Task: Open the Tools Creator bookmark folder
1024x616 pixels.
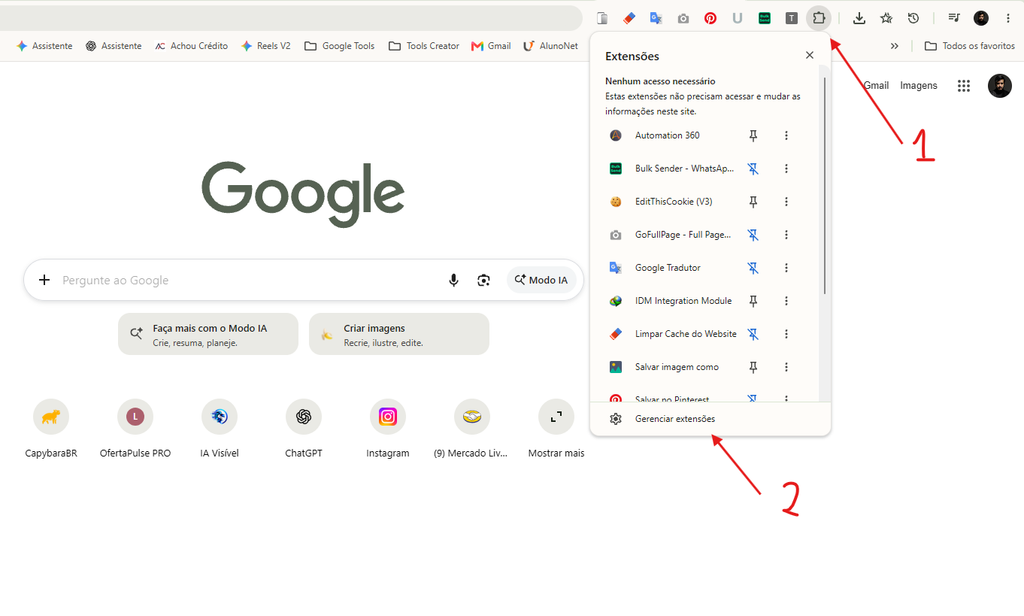Action: [x=424, y=46]
